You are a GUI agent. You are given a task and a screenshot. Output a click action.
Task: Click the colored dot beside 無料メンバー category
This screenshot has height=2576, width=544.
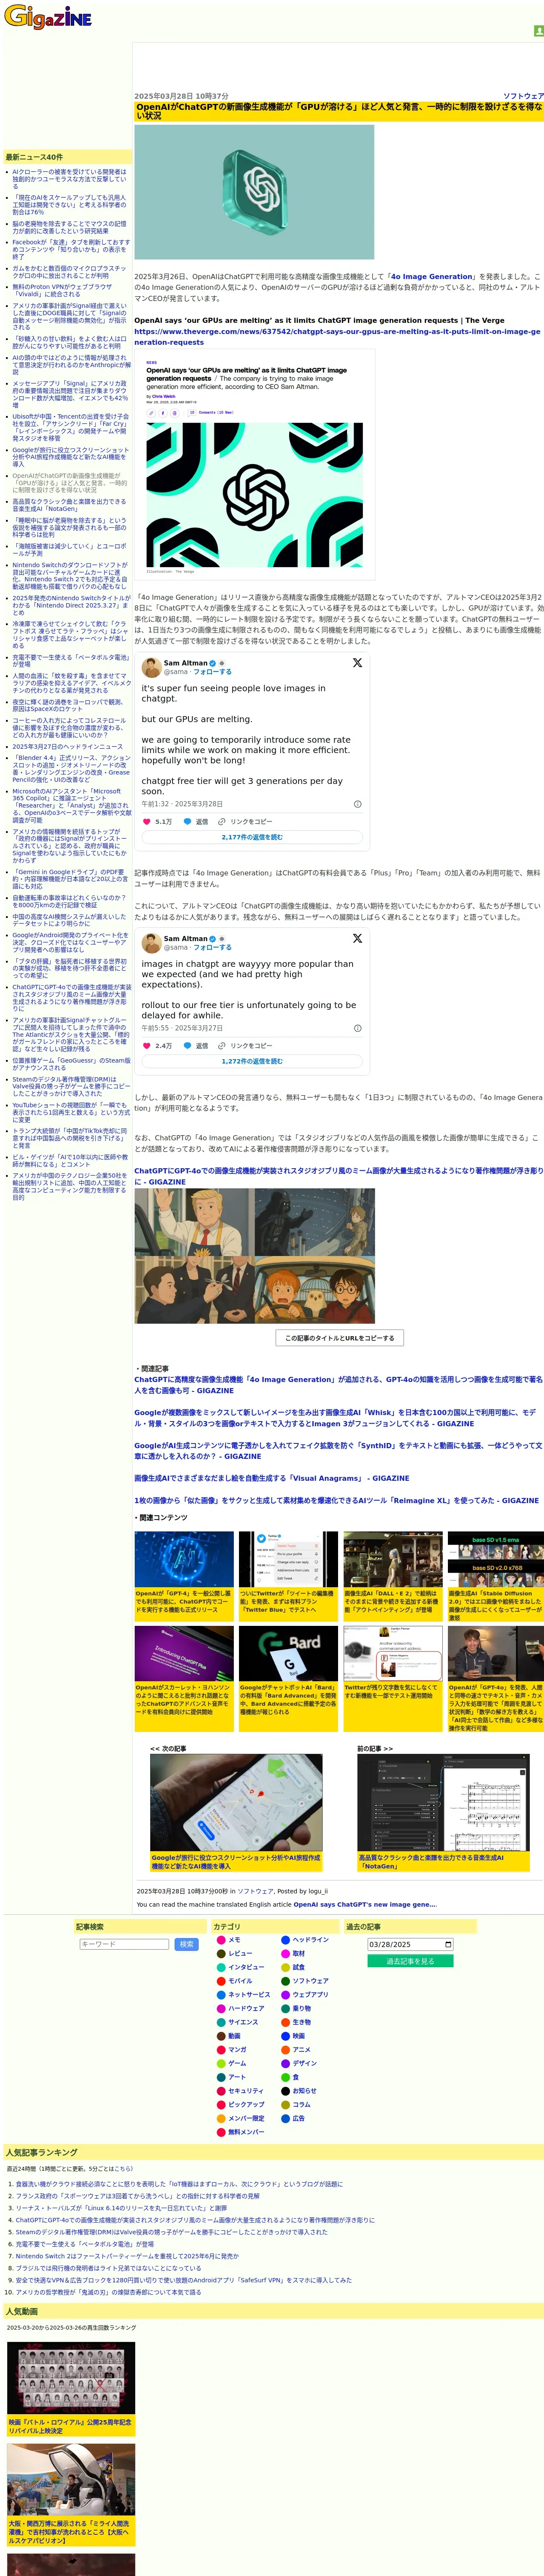(x=221, y=2131)
